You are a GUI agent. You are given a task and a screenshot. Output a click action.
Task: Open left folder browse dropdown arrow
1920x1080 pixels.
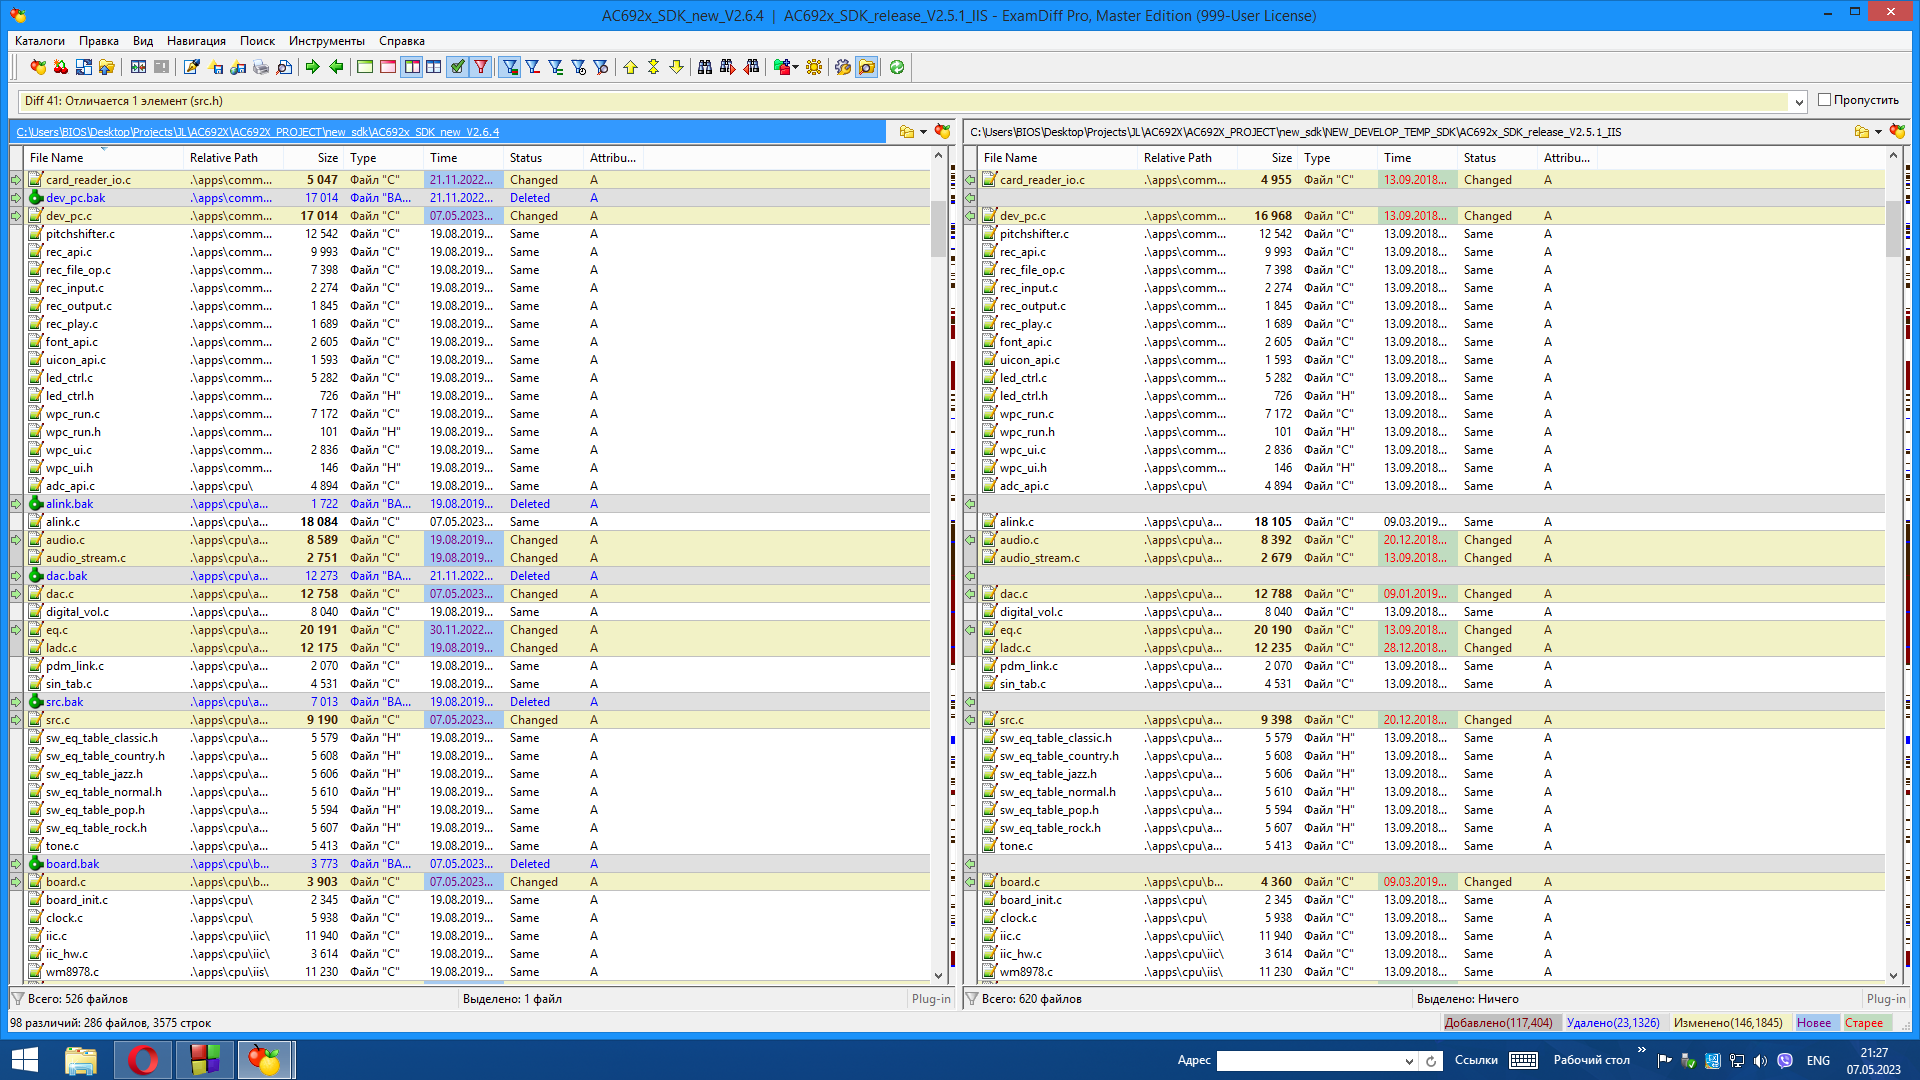[x=923, y=132]
